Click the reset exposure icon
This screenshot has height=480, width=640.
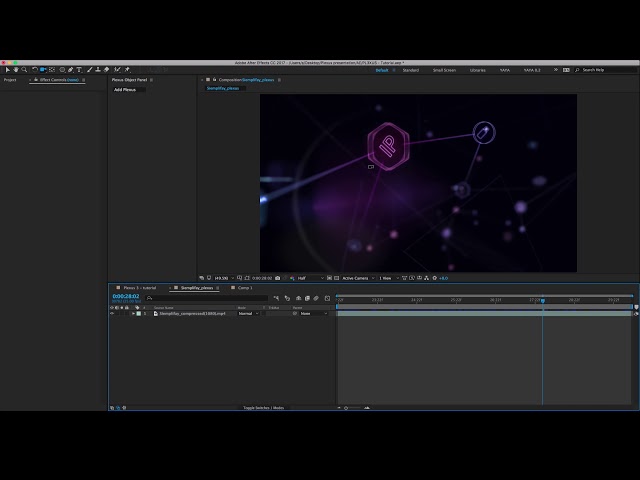435,278
